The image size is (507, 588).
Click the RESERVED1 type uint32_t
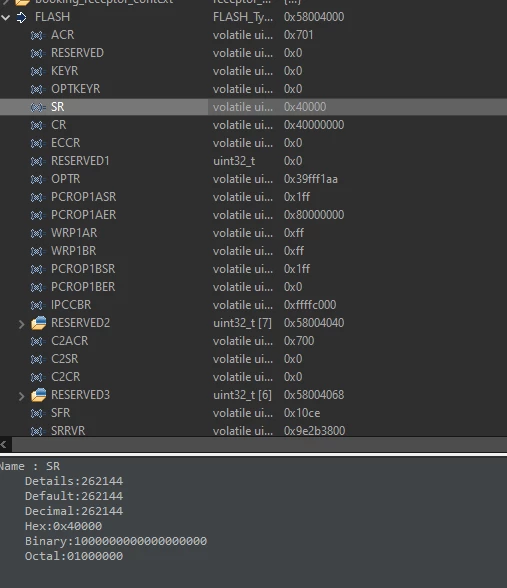pyautogui.click(x=234, y=161)
